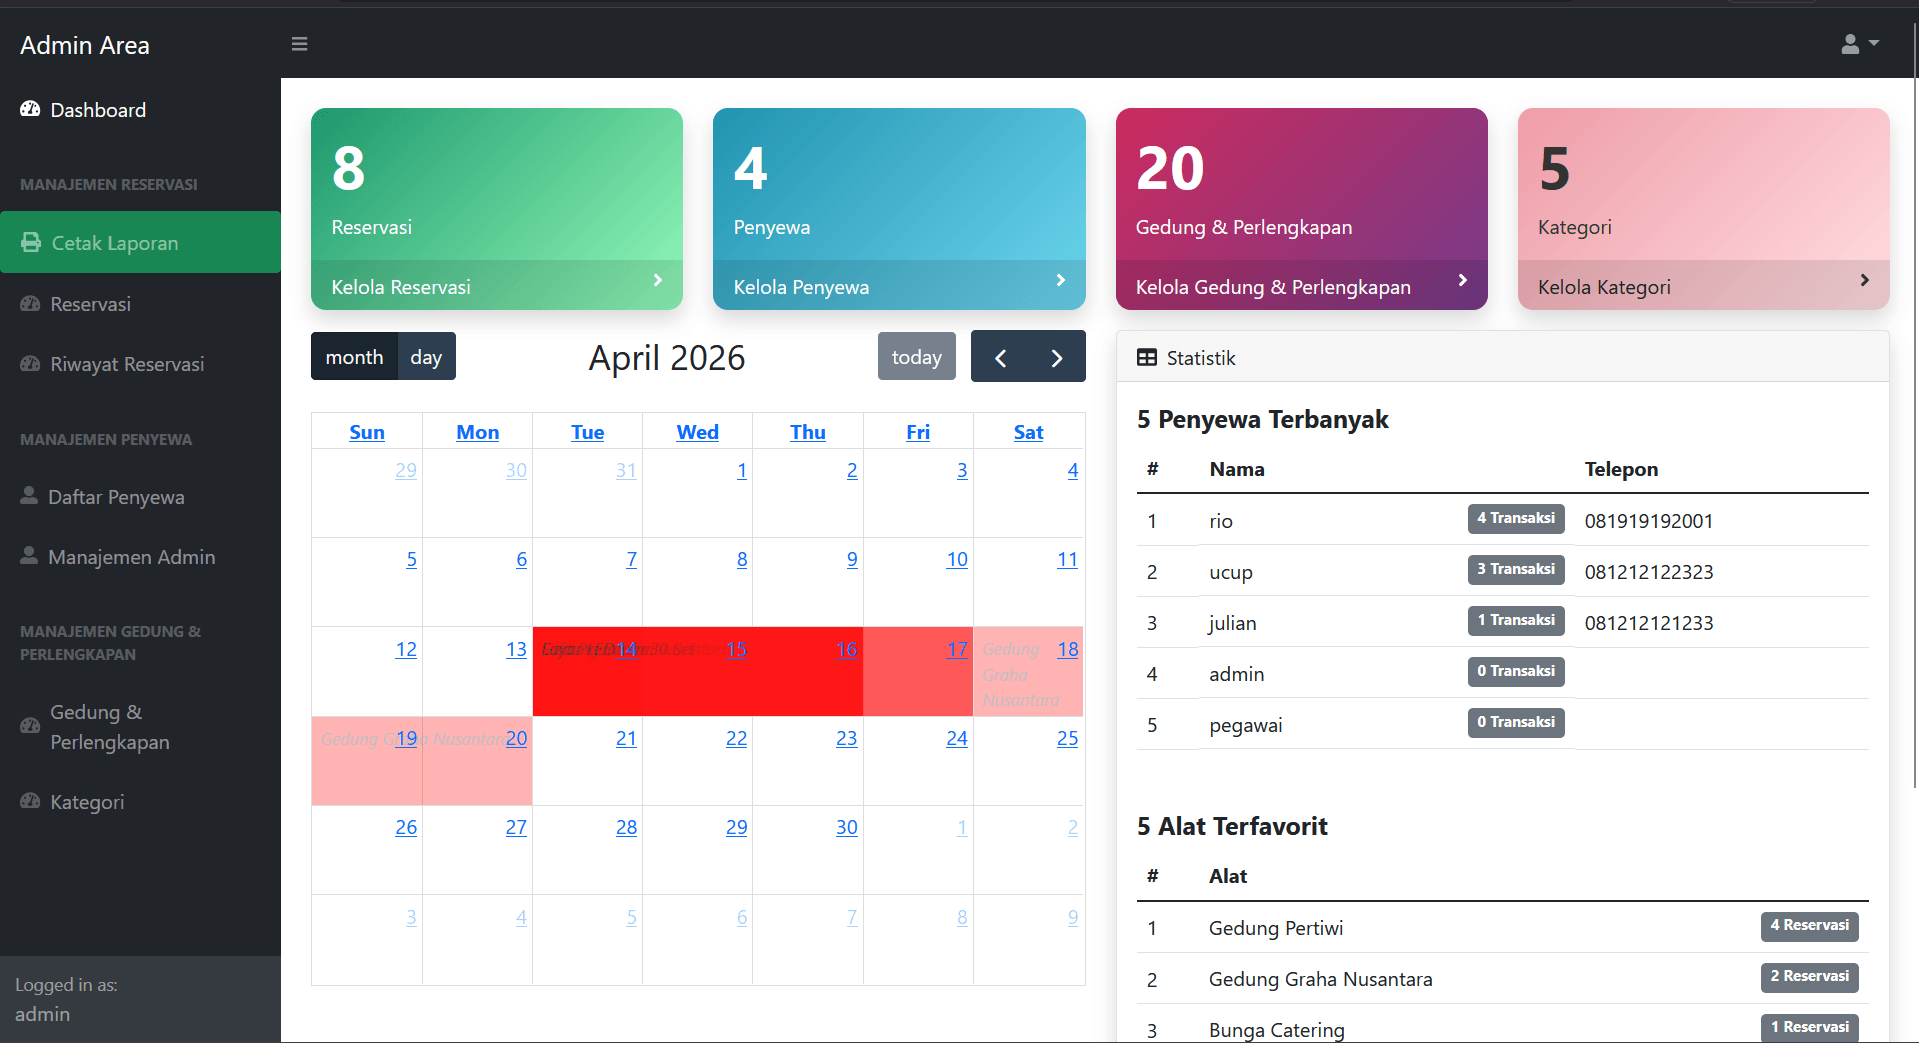Click the red reservation event on April 14-16

click(x=697, y=671)
